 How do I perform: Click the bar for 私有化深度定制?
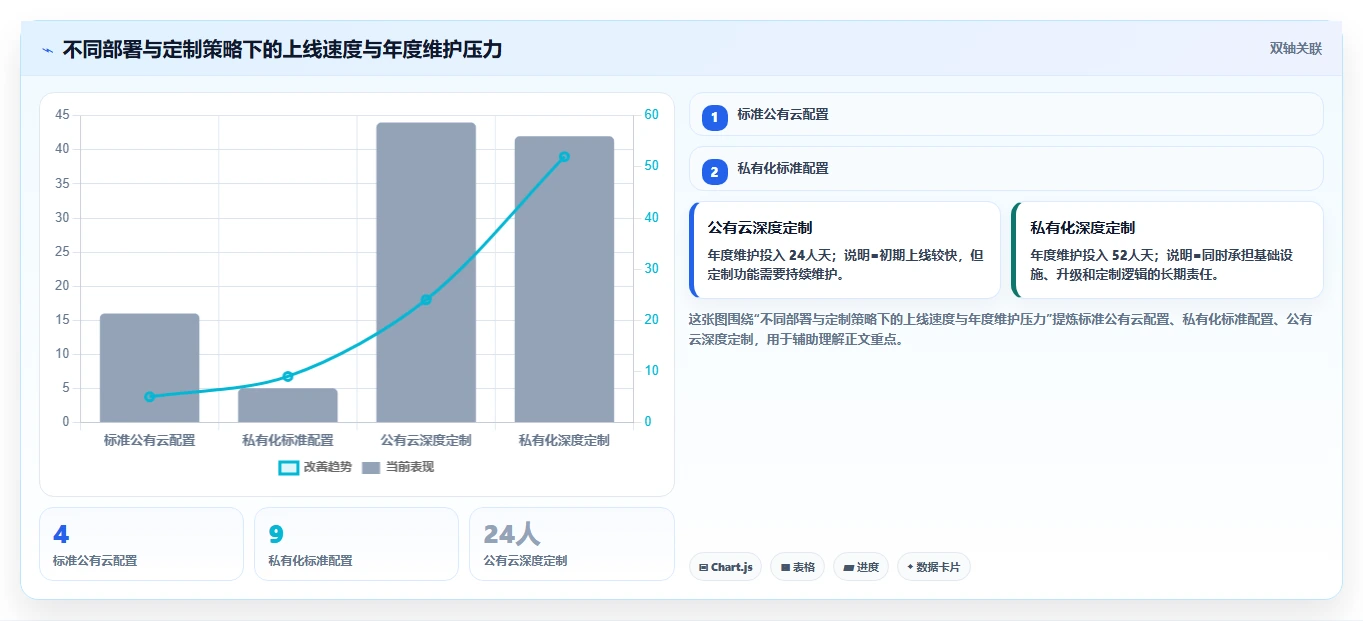pos(564,279)
